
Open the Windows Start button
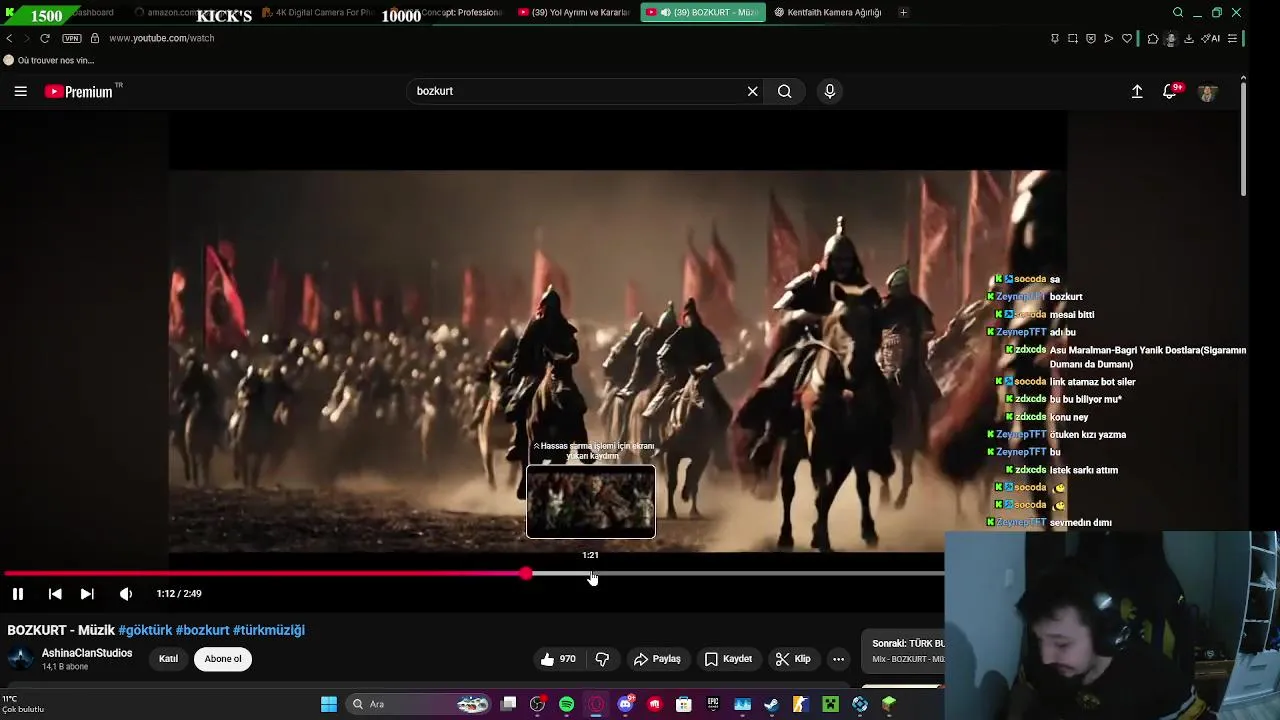pyautogui.click(x=328, y=704)
